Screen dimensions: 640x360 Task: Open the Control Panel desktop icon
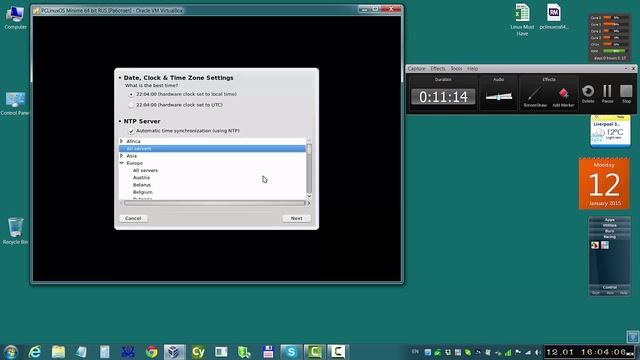pos(15,104)
